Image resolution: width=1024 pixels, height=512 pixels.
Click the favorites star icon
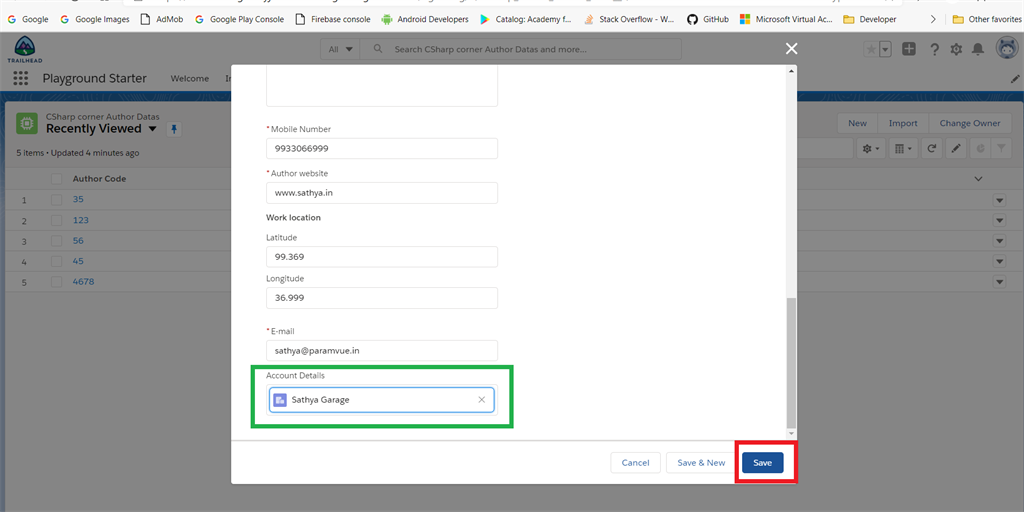click(x=871, y=49)
